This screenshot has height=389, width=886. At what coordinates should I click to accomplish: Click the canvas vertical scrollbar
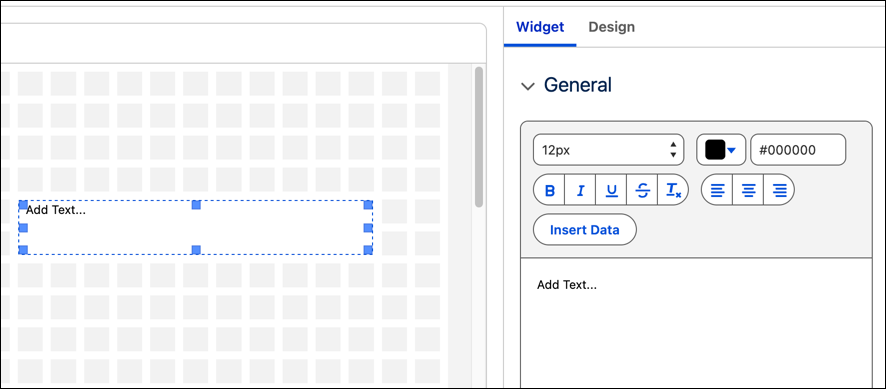479,137
